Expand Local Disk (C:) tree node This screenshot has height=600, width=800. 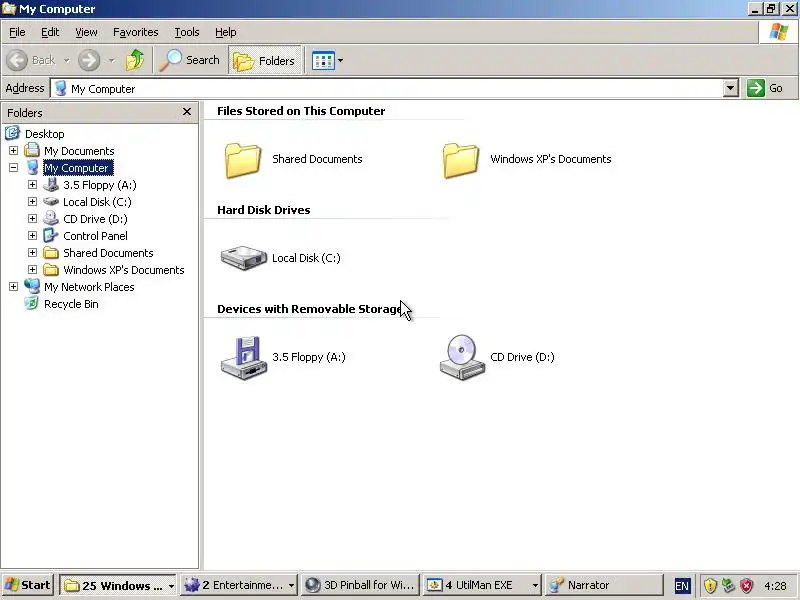[33, 202]
